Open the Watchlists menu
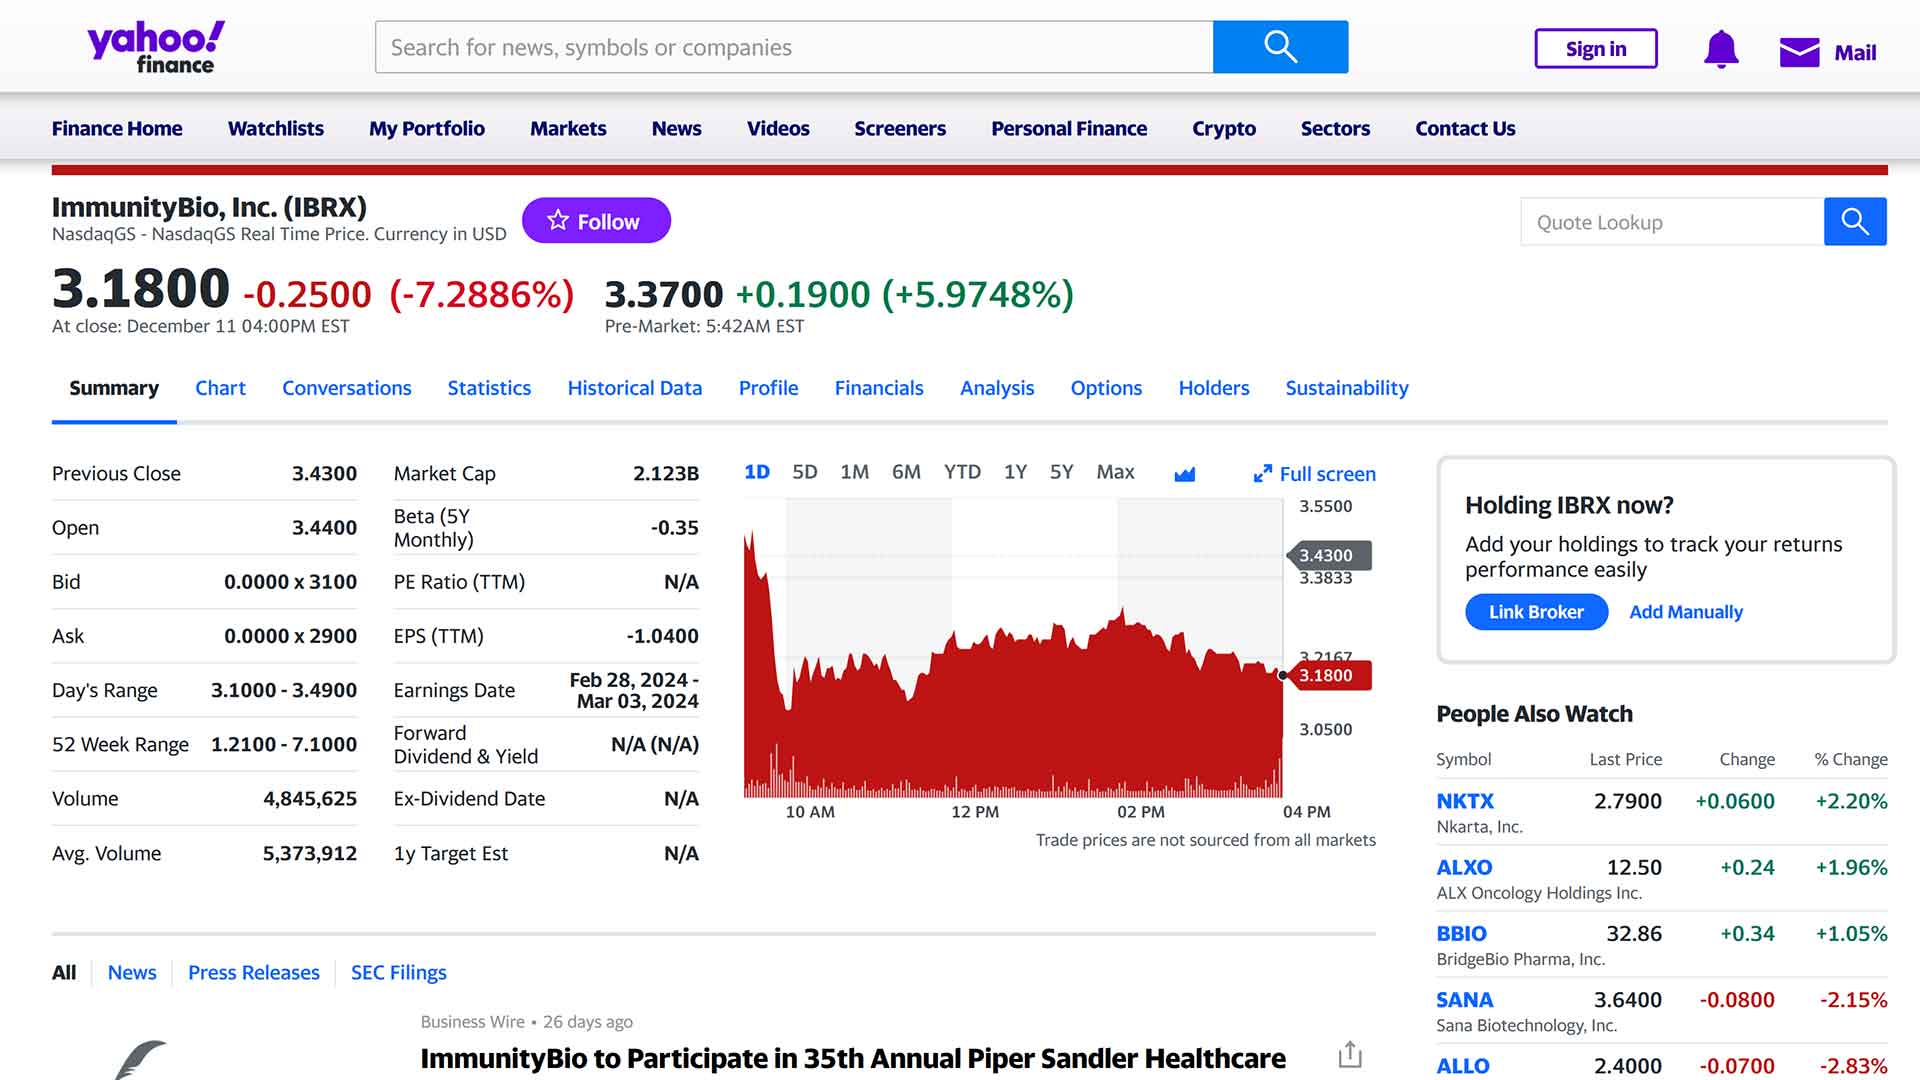This screenshot has height=1080, width=1920. click(x=276, y=128)
